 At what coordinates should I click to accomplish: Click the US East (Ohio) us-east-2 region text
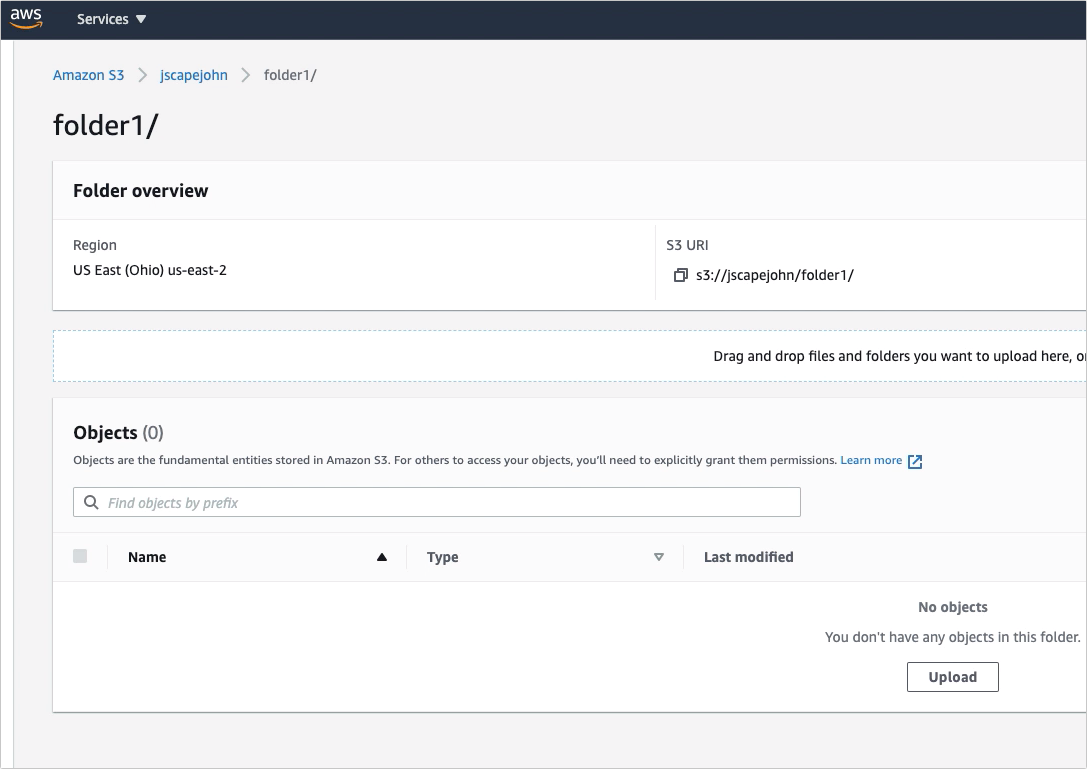pyautogui.click(x=150, y=270)
